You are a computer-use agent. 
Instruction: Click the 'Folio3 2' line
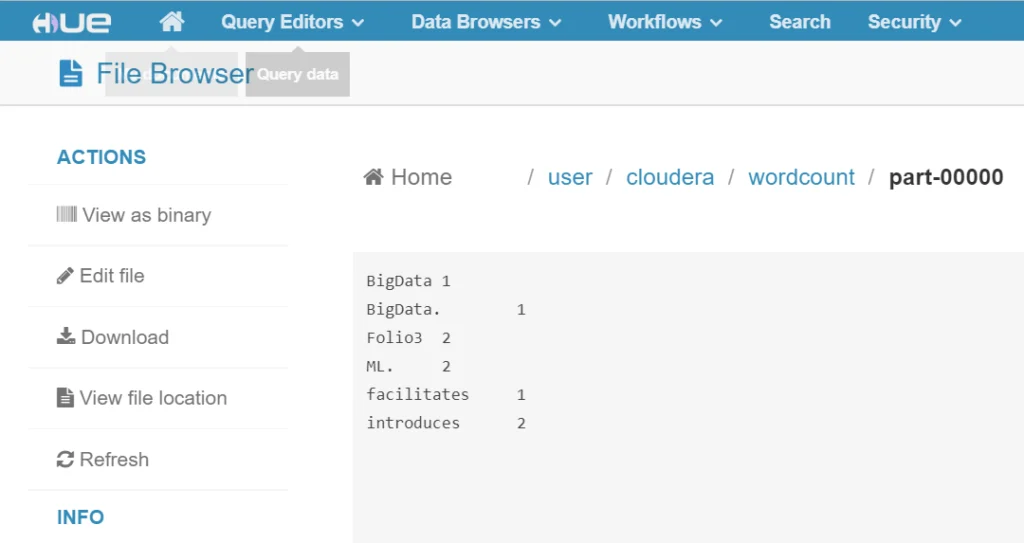[x=408, y=338]
